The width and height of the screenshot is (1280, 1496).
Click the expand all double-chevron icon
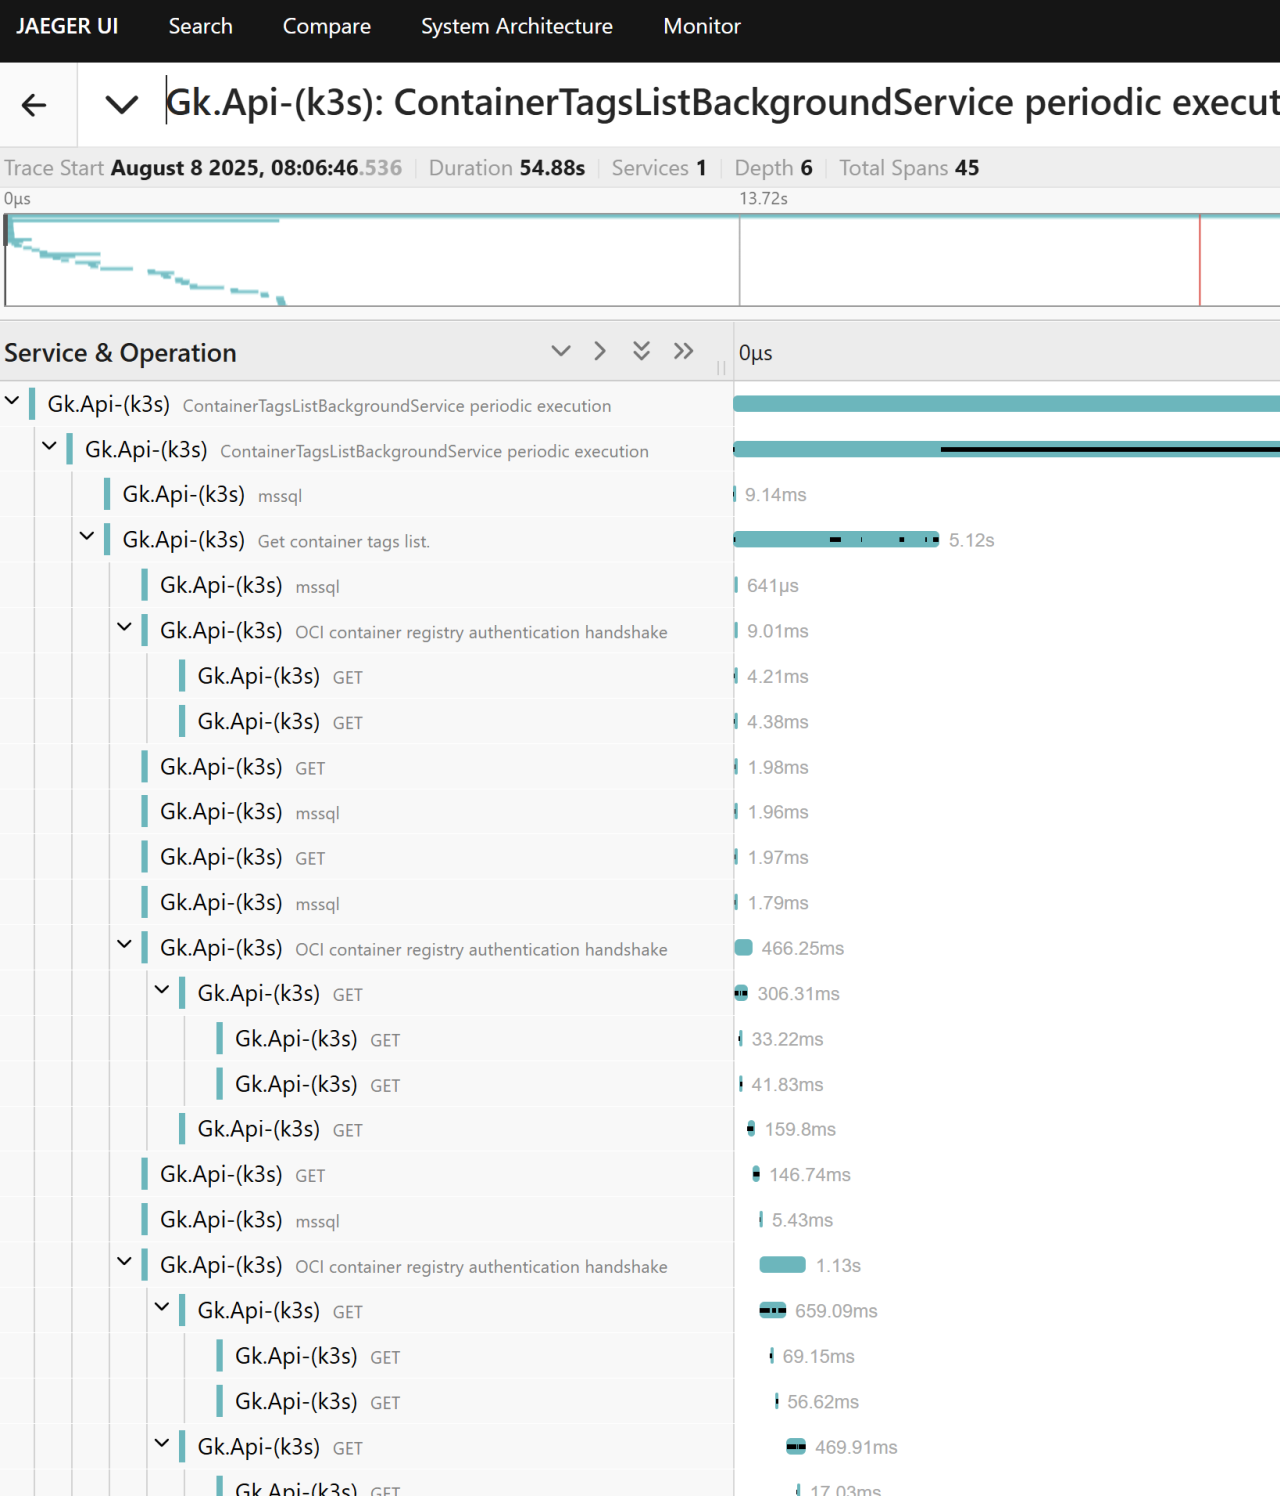[x=684, y=351]
